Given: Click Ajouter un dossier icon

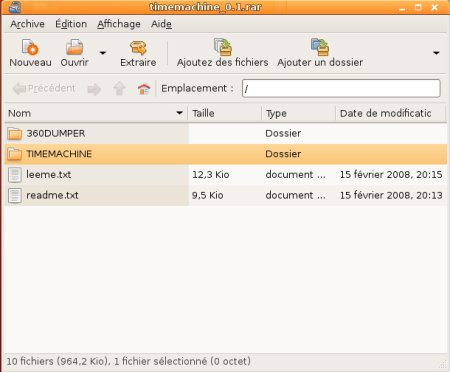Looking at the screenshot, I should [320, 47].
